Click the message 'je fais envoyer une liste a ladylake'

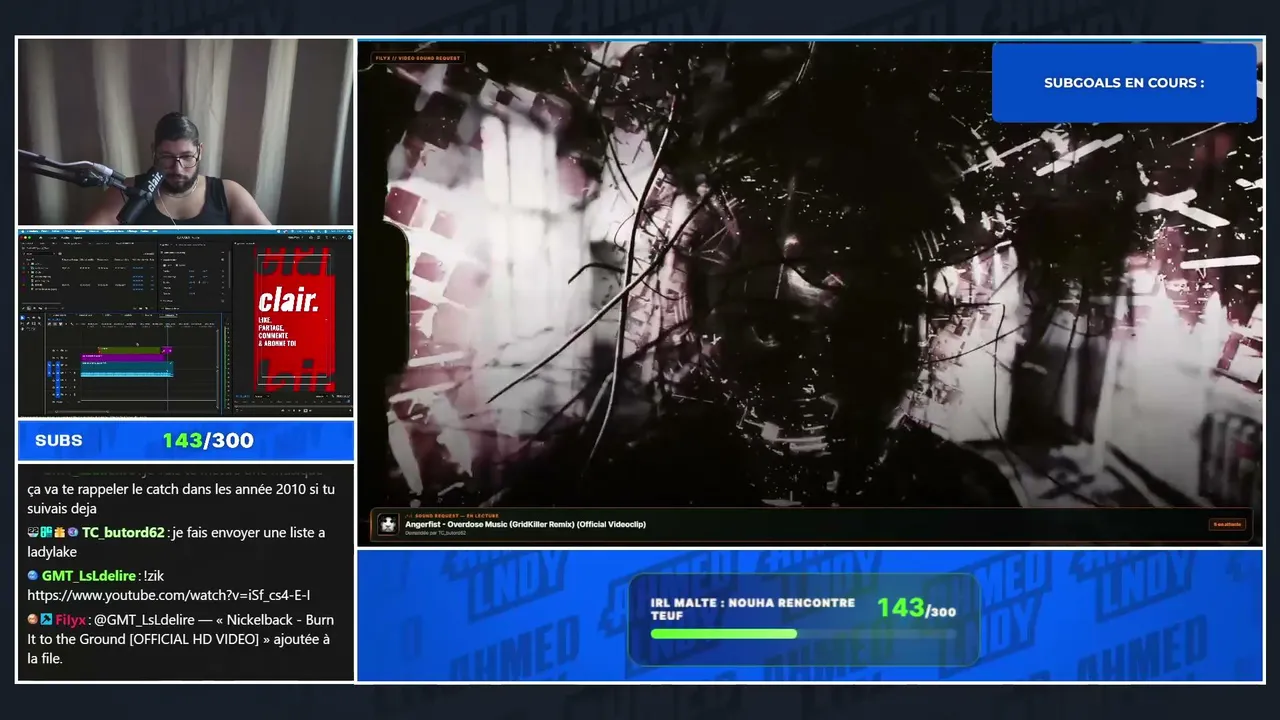(176, 542)
